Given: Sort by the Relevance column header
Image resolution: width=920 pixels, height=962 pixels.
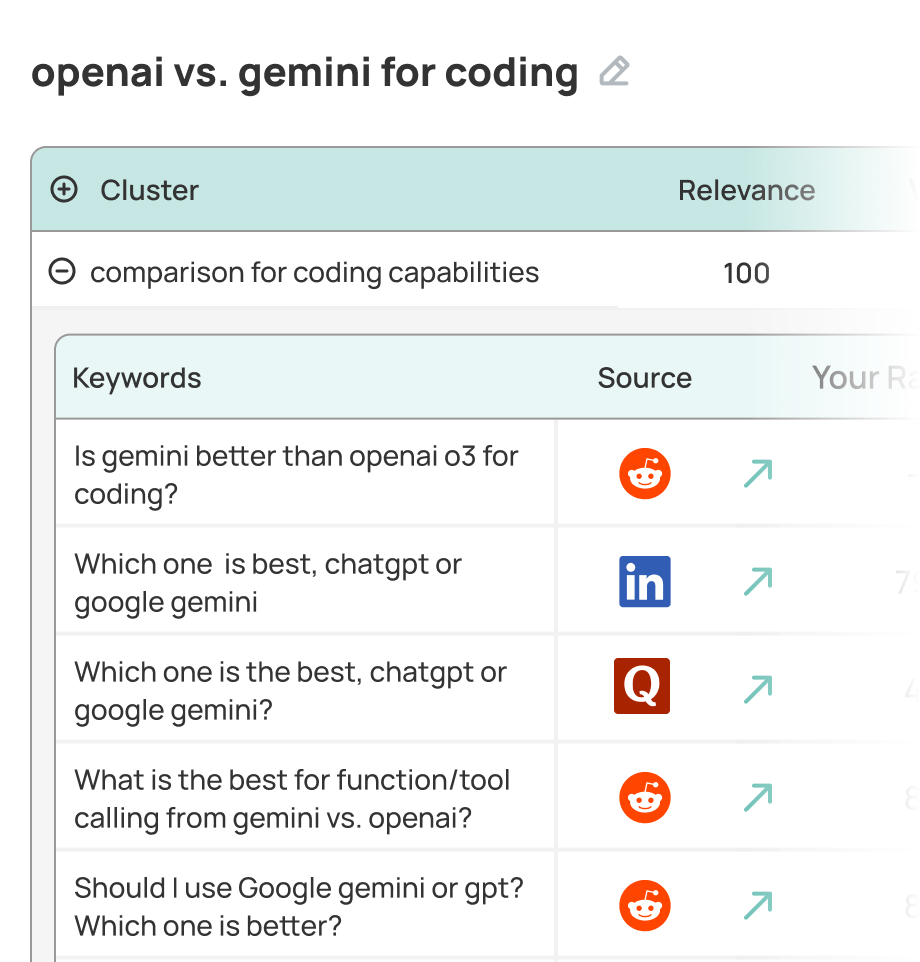Looking at the screenshot, I should click(746, 190).
